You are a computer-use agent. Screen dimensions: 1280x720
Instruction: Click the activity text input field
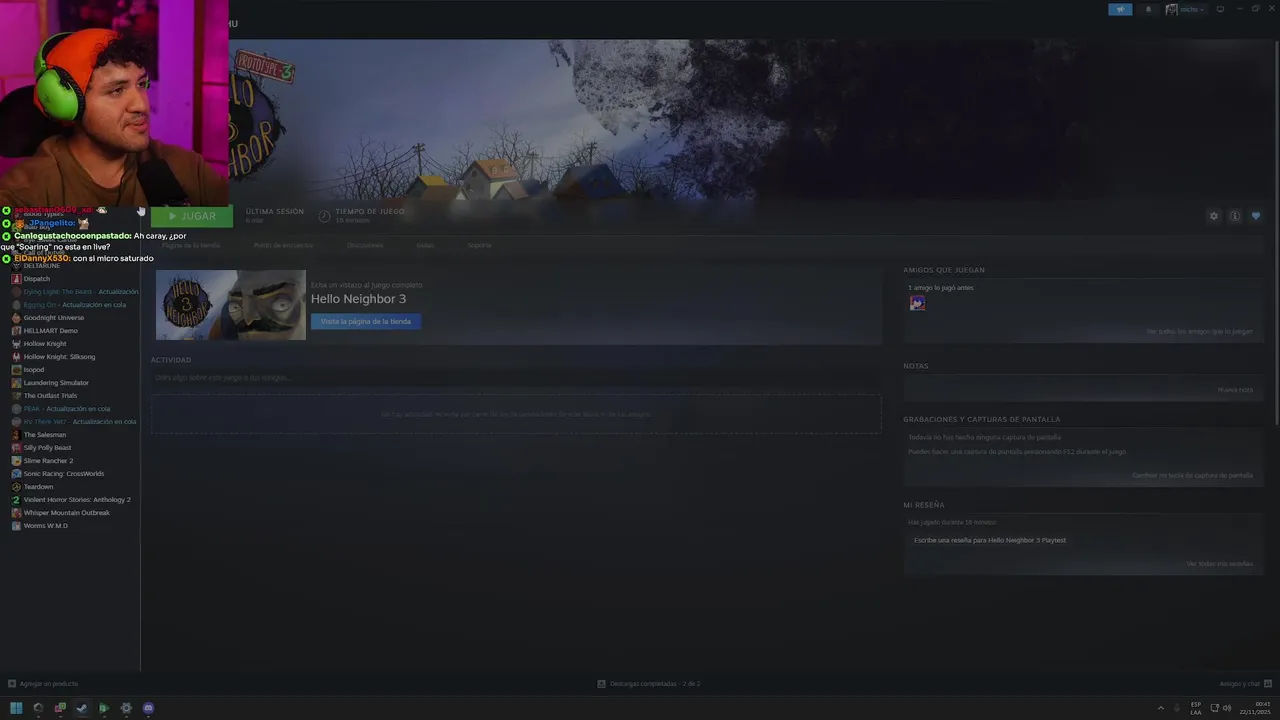click(x=516, y=378)
